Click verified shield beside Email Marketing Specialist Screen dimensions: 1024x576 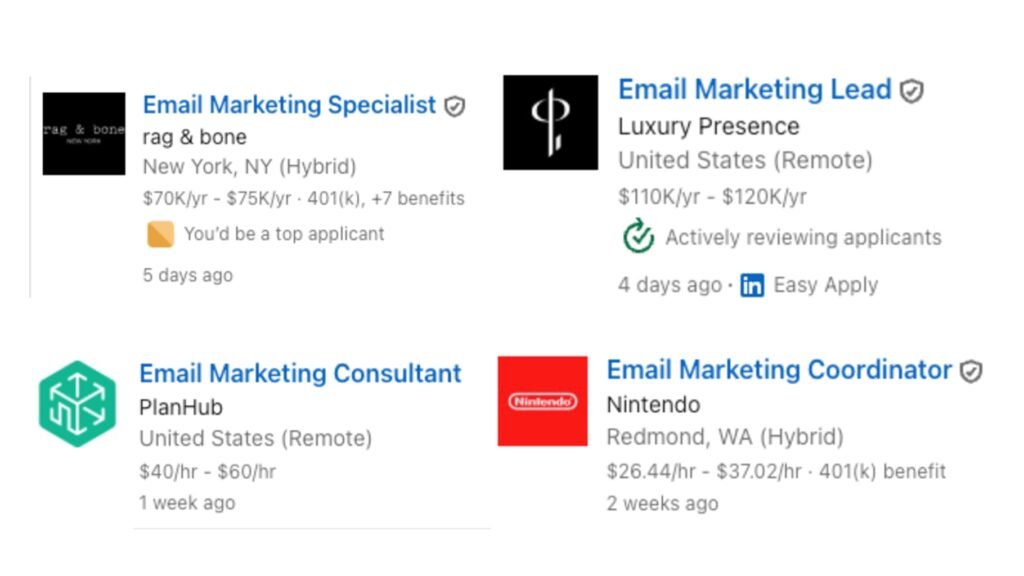tap(455, 106)
